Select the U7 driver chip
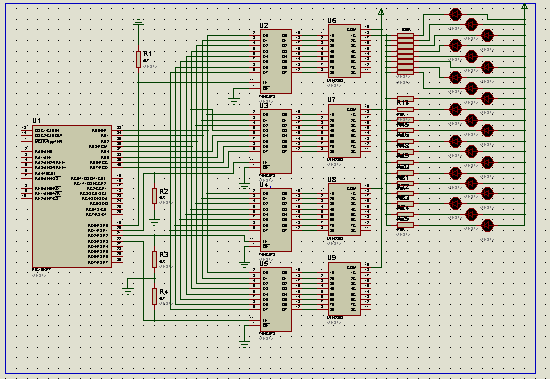550x379 pixels. click(x=344, y=131)
